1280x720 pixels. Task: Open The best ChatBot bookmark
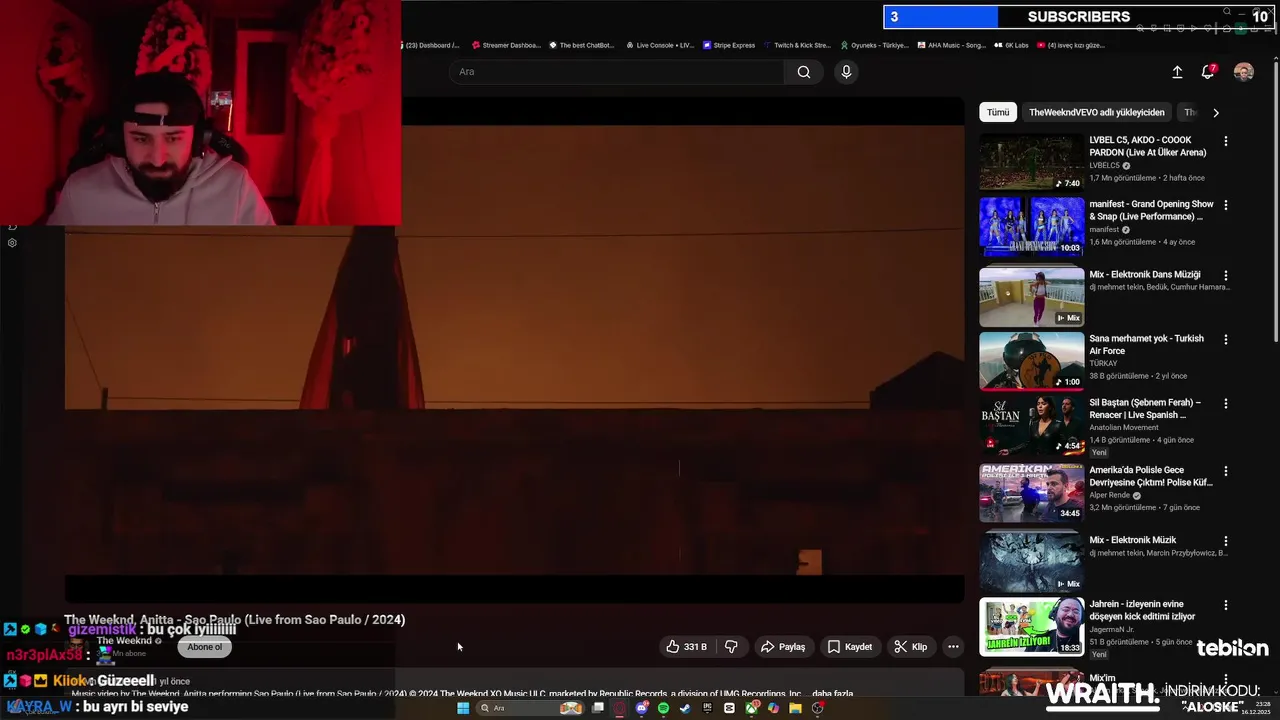pos(582,45)
